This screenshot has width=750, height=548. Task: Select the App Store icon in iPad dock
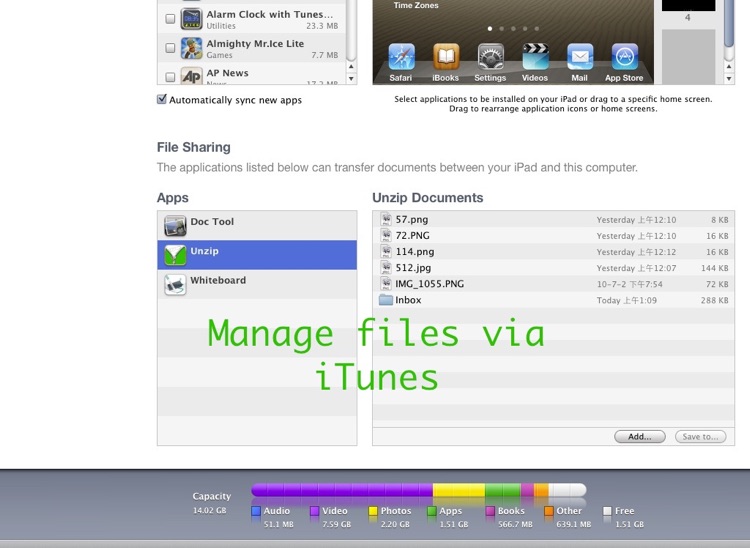pyautogui.click(x=624, y=57)
